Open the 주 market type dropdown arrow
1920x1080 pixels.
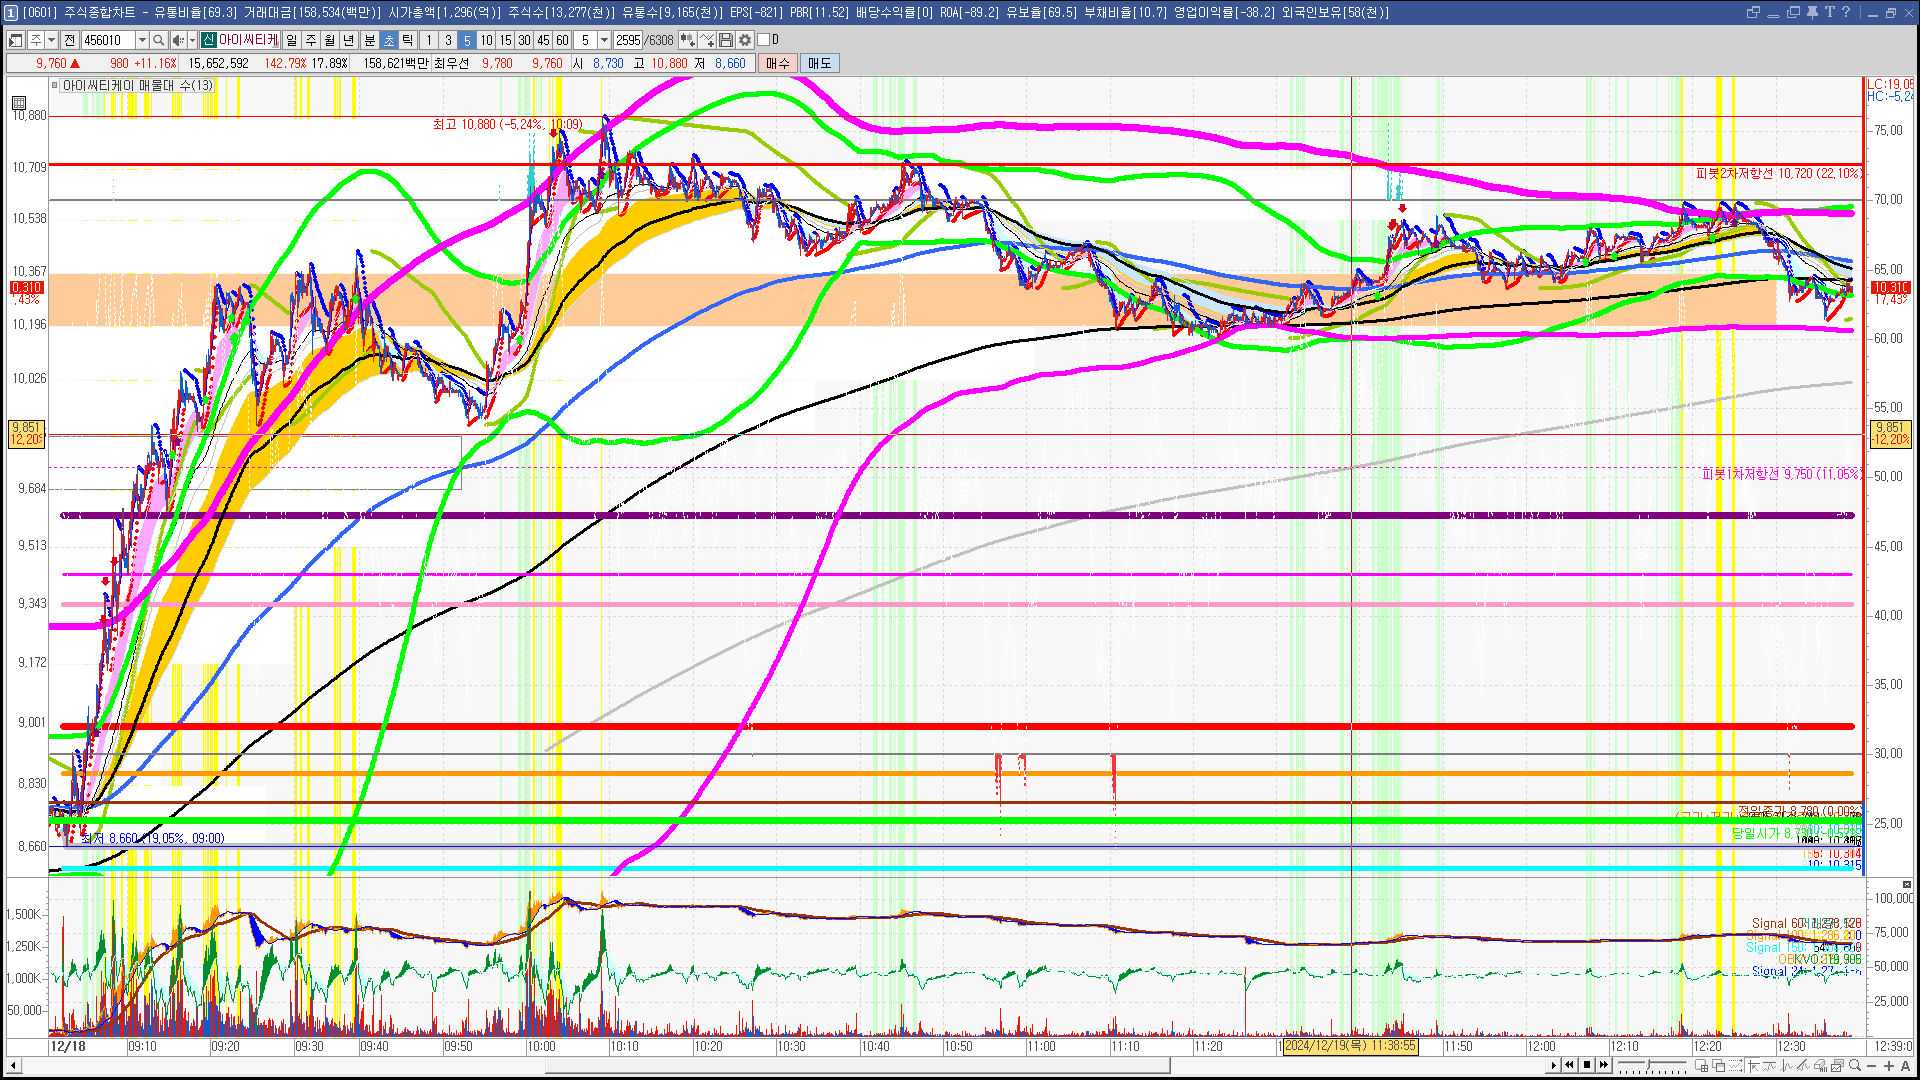(51, 40)
